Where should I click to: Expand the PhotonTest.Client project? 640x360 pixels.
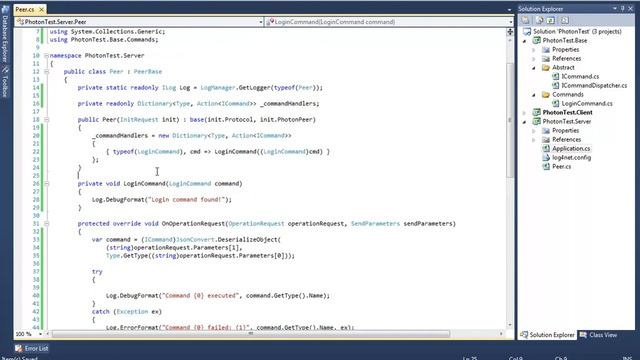point(525,113)
